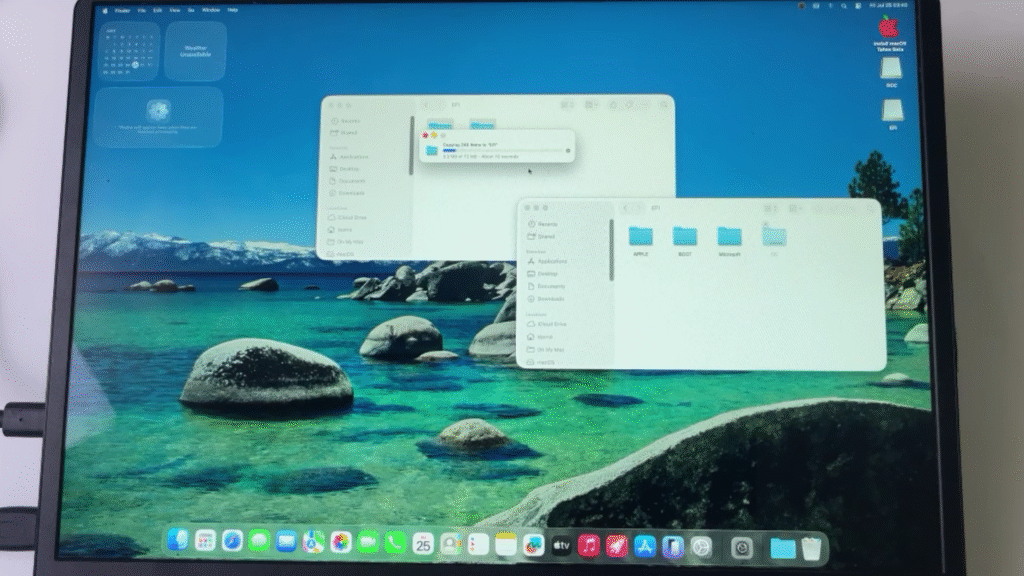Open the File menu in menu bar
The image size is (1024, 576).
pos(143,10)
